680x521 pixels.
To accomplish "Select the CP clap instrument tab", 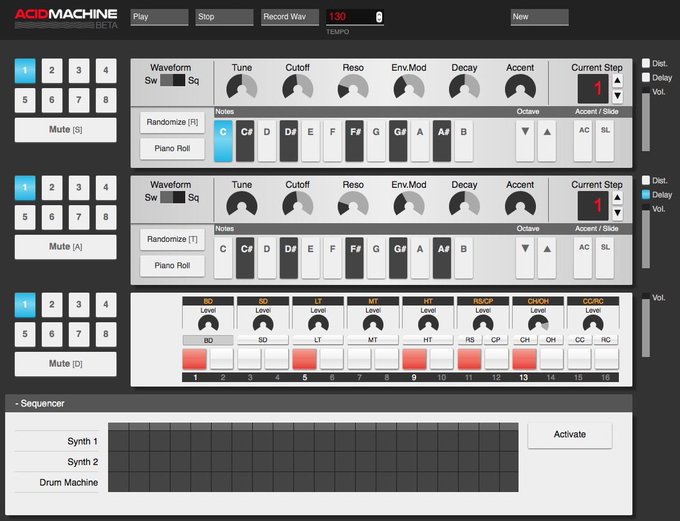I will coord(496,340).
